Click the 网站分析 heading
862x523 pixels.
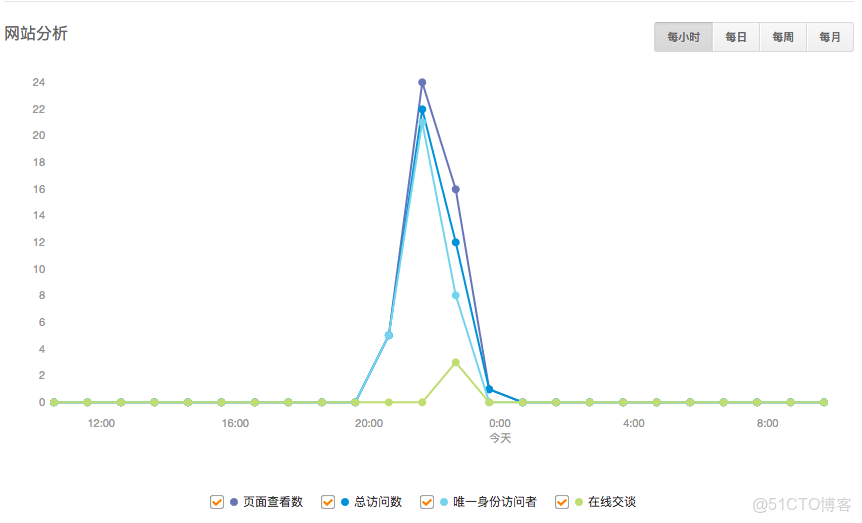[x=37, y=34]
